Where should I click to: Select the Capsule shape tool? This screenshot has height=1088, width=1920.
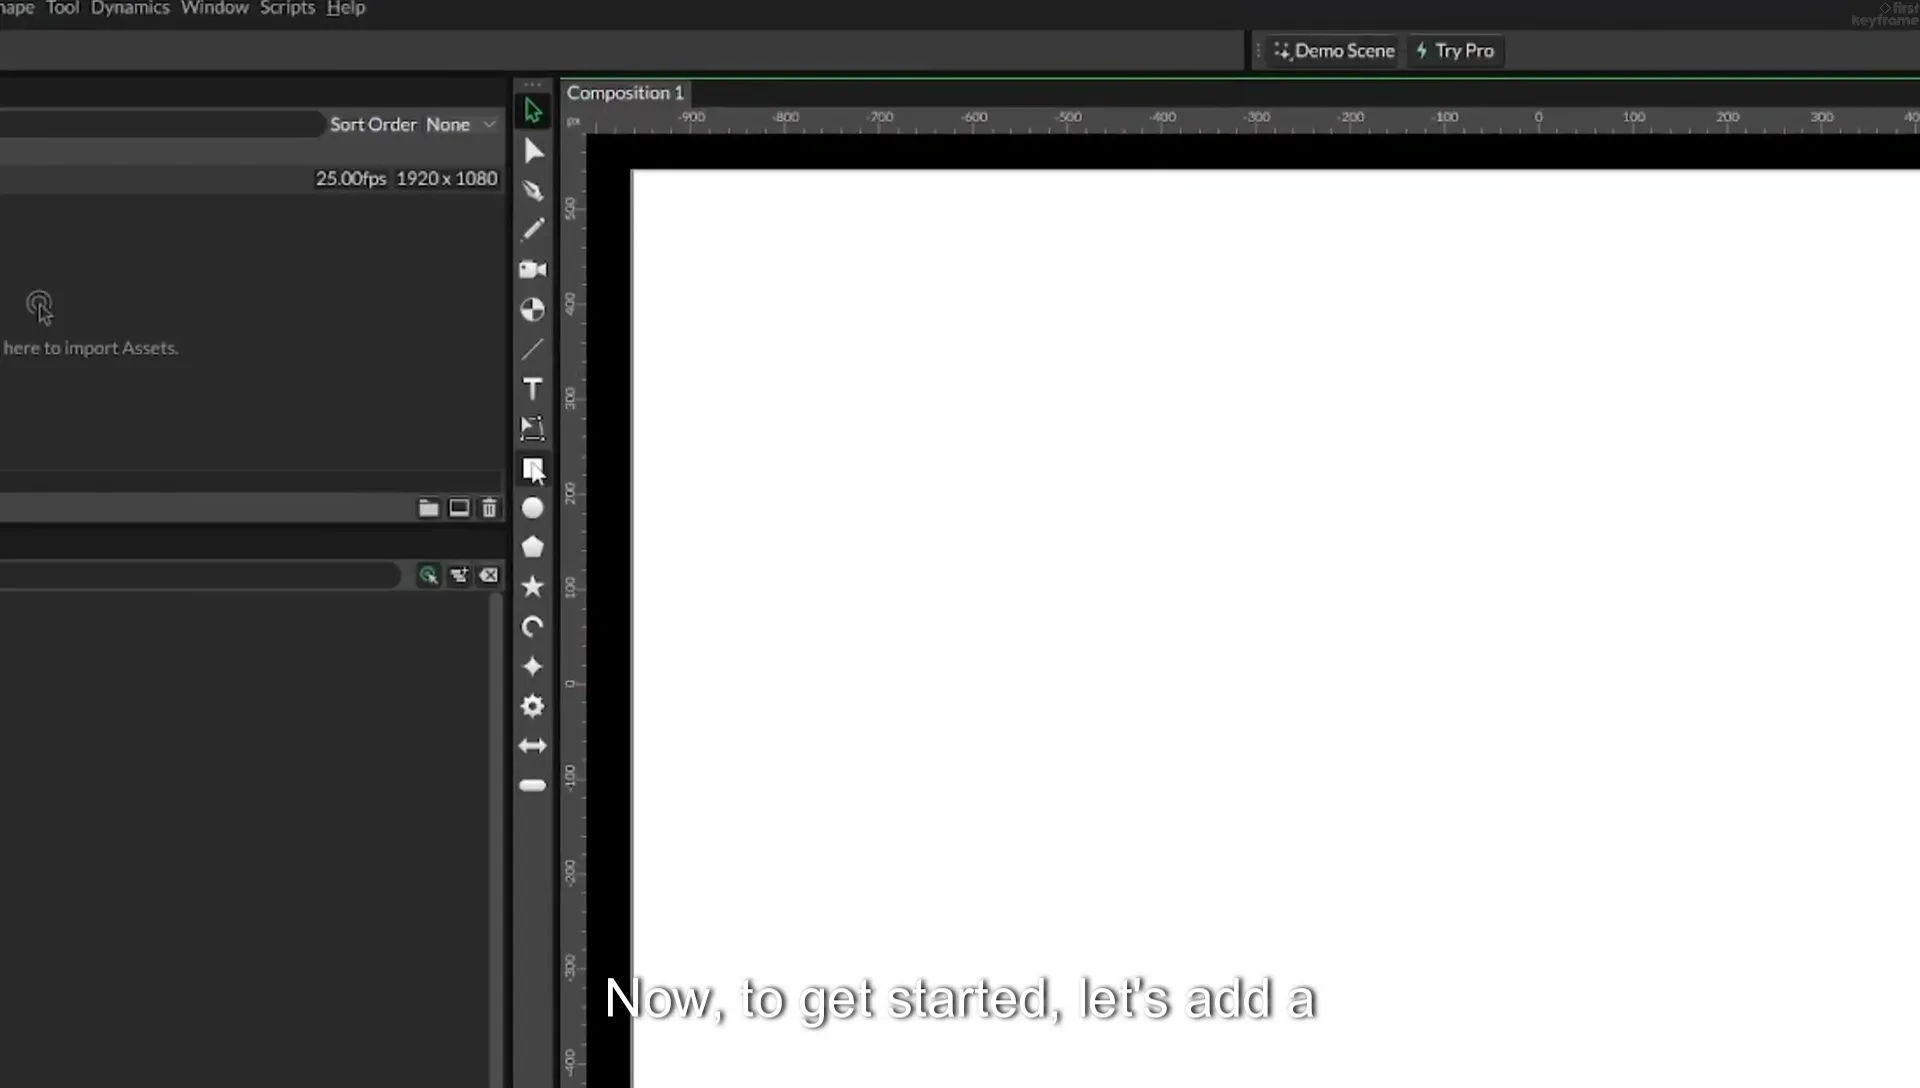pos(532,785)
